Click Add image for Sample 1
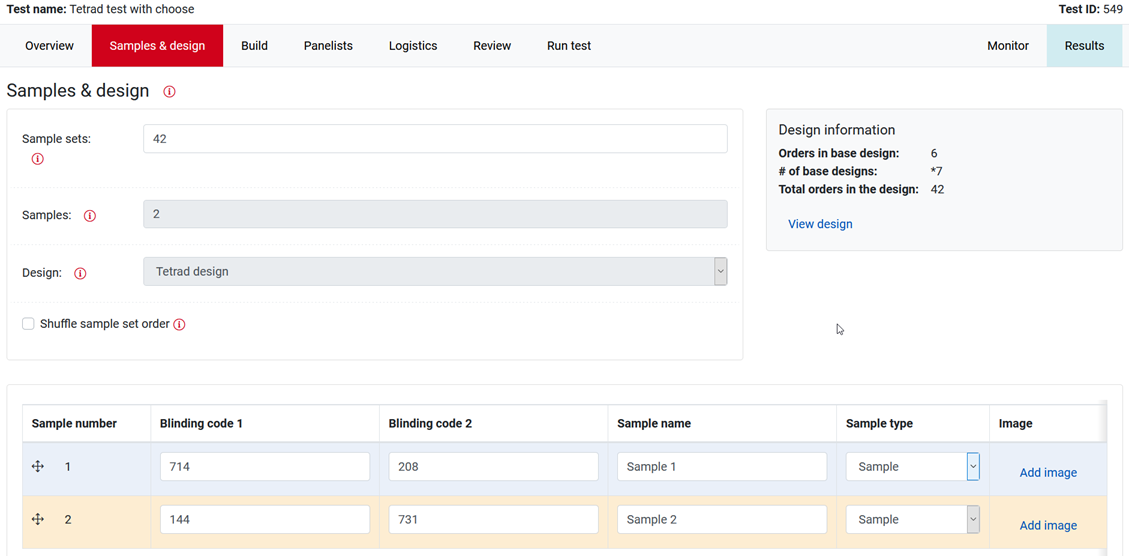Viewport: 1129px width, 556px height. click(x=1048, y=473)
